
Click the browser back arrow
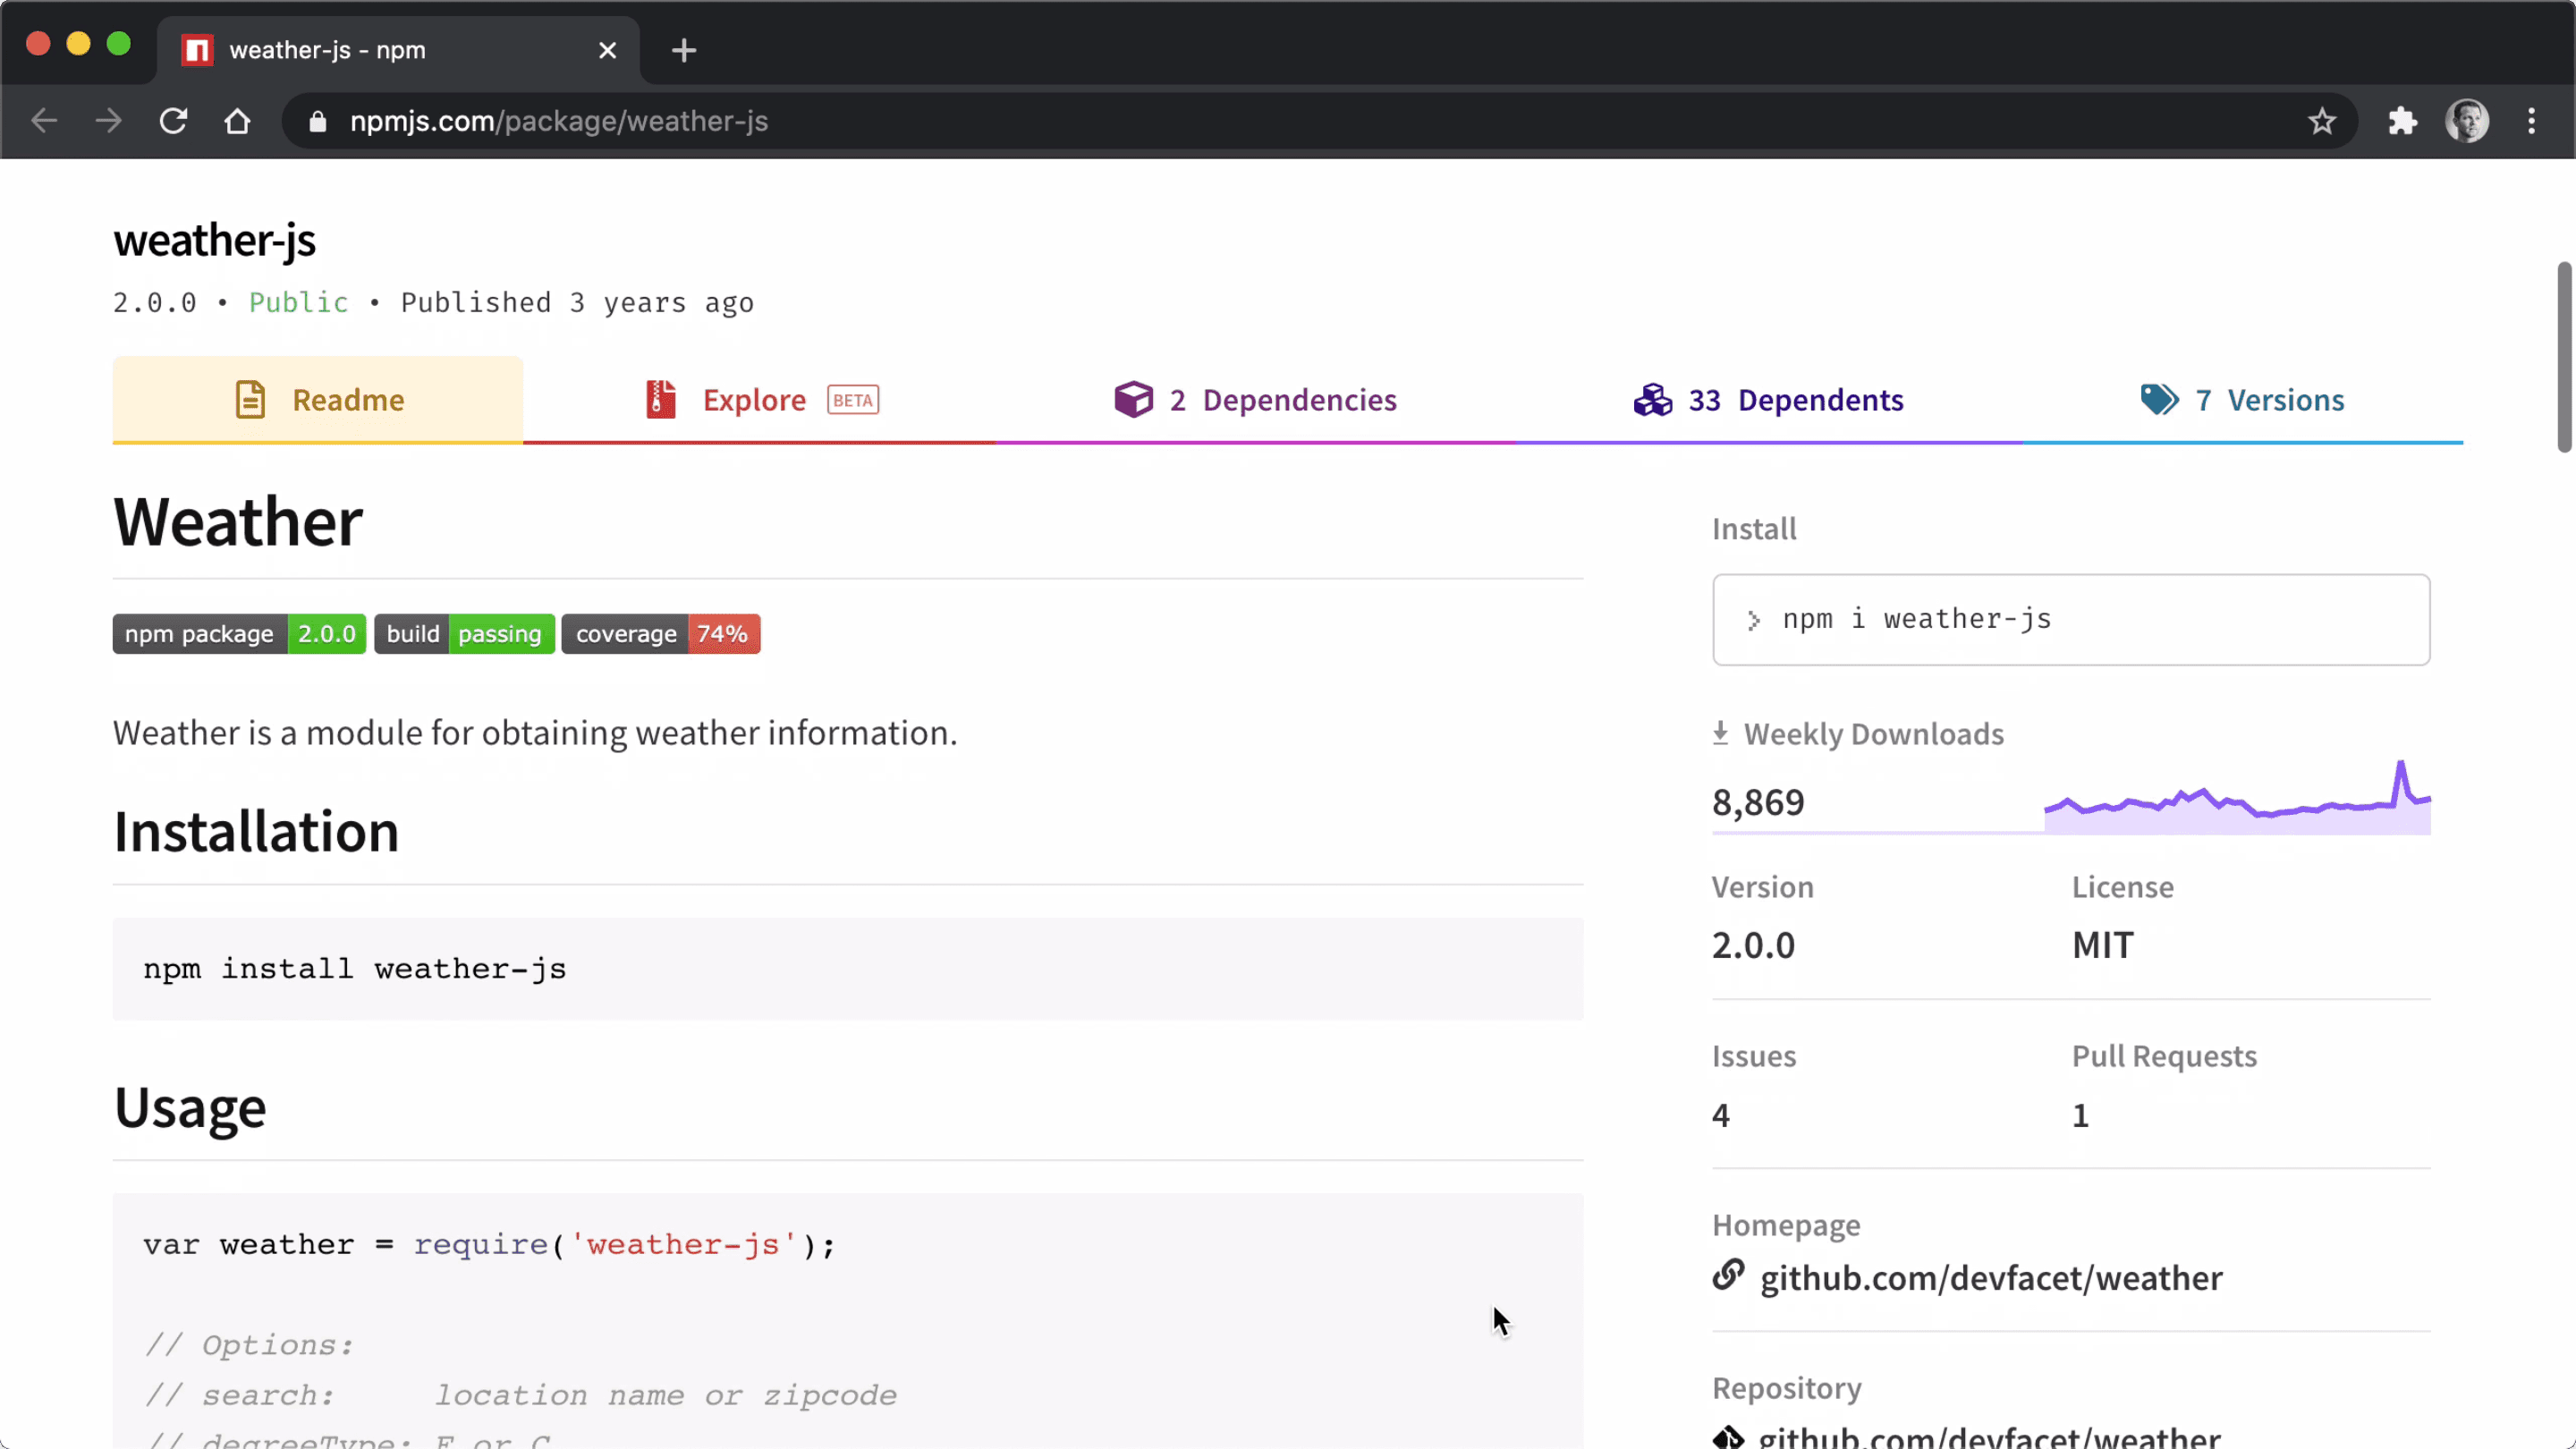(44, 121)
